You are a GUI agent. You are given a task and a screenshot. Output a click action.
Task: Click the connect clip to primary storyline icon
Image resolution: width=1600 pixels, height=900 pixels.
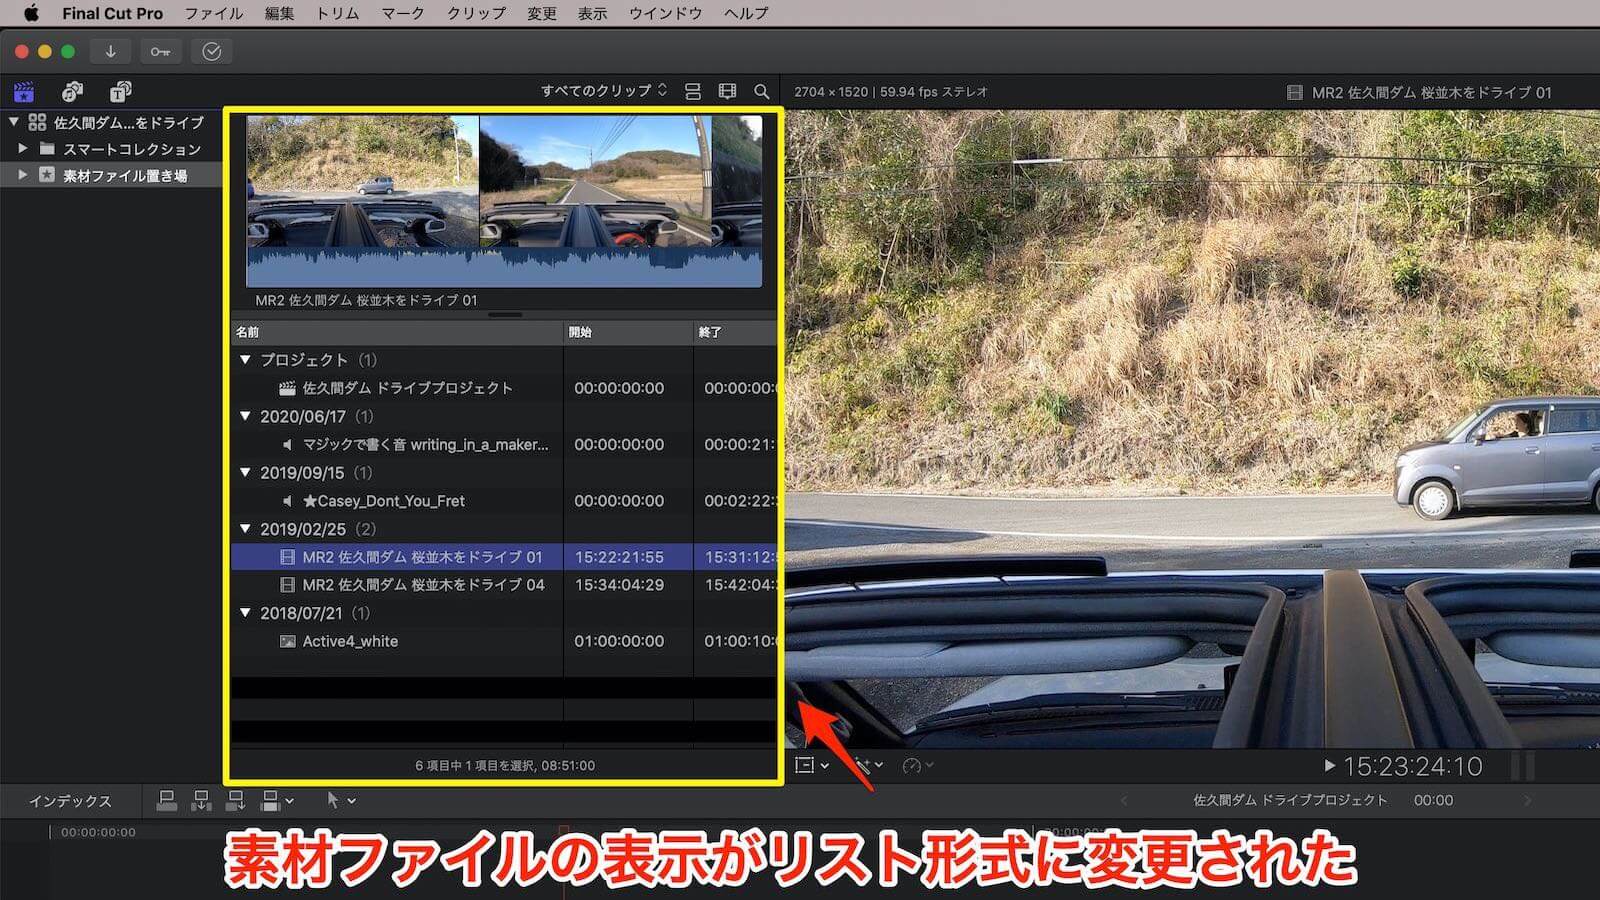tap(167, 800)
